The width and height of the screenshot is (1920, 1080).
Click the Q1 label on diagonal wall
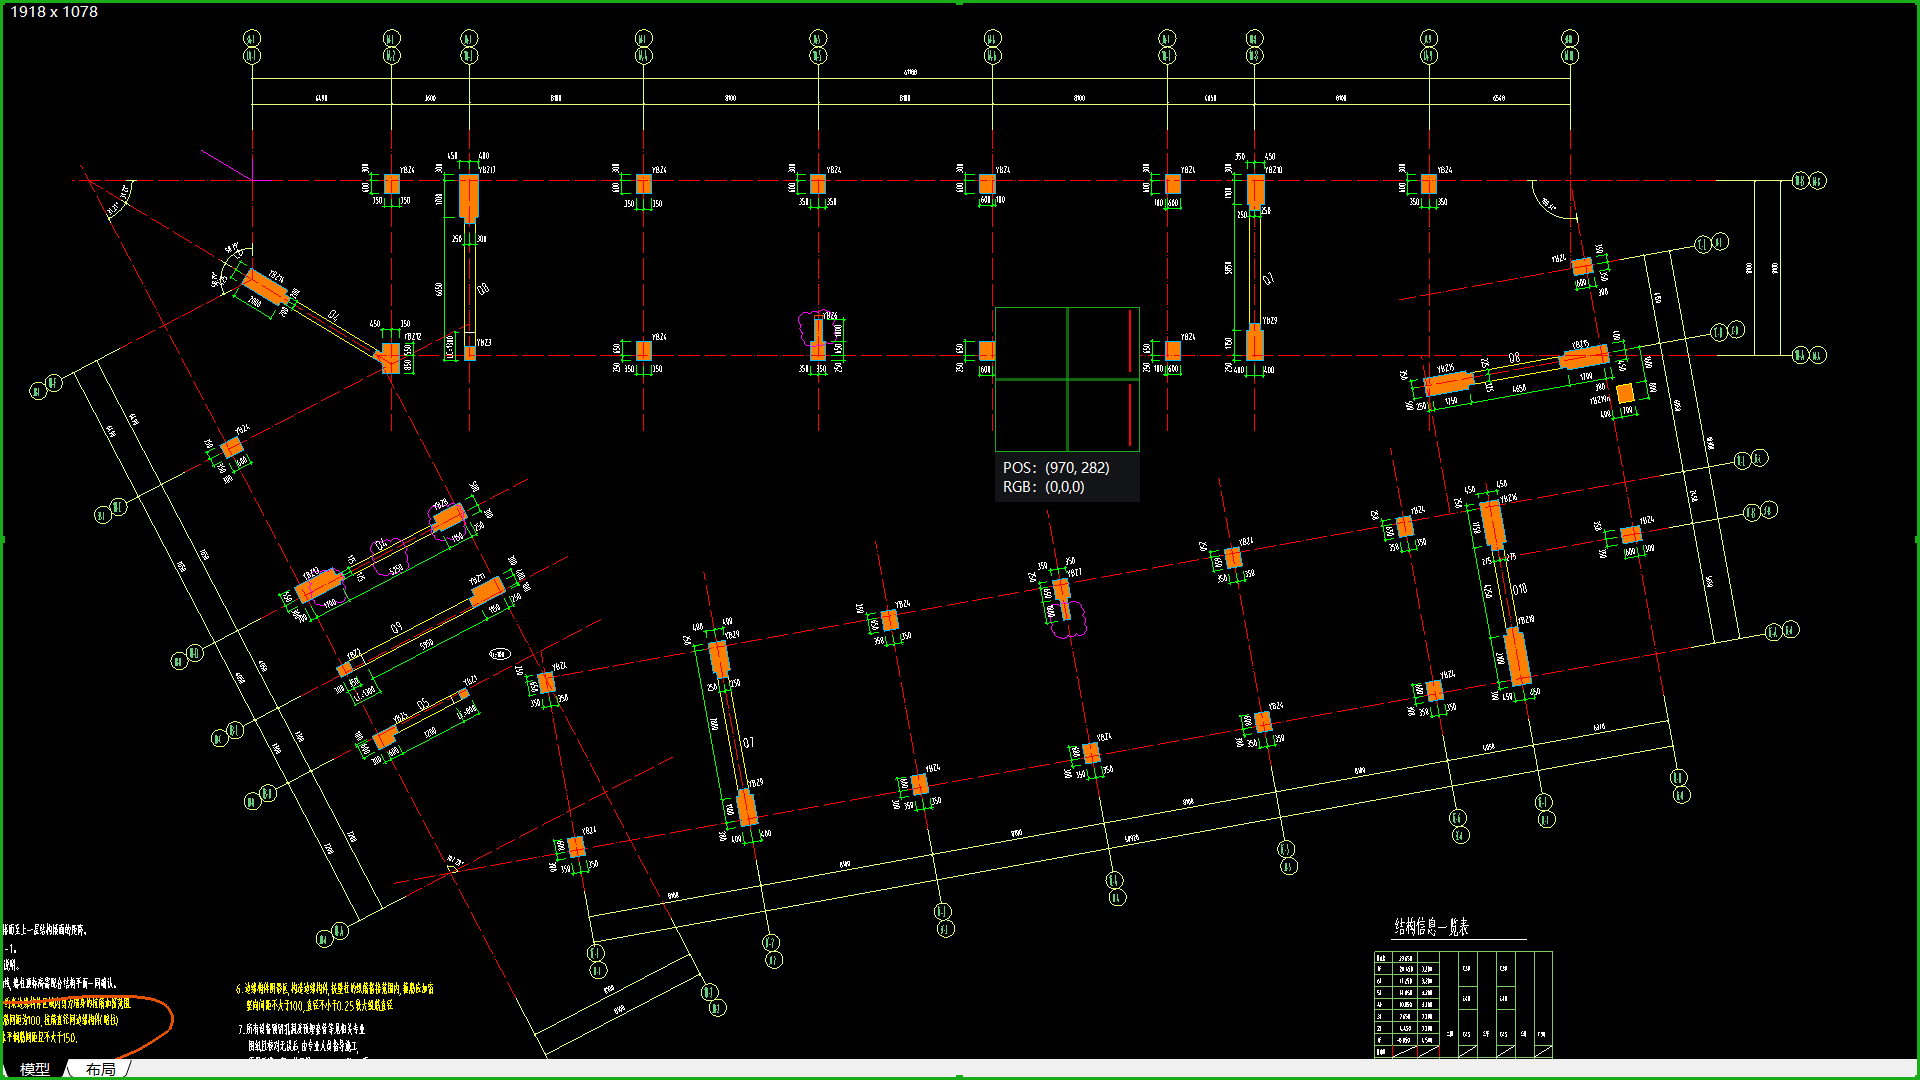pyautogui.click(x=333, y=316)
